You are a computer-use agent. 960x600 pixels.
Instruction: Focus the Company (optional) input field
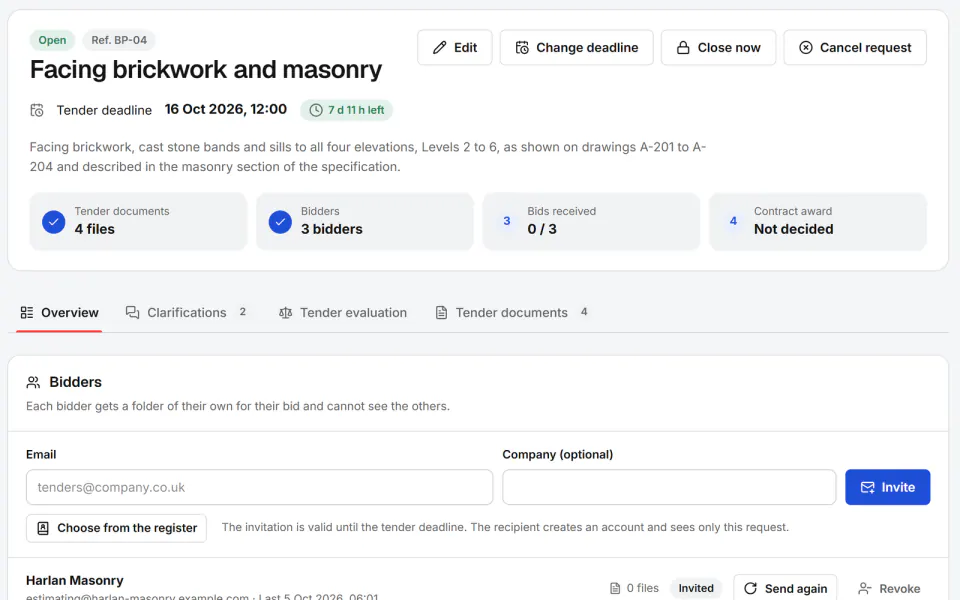point(669,487)
